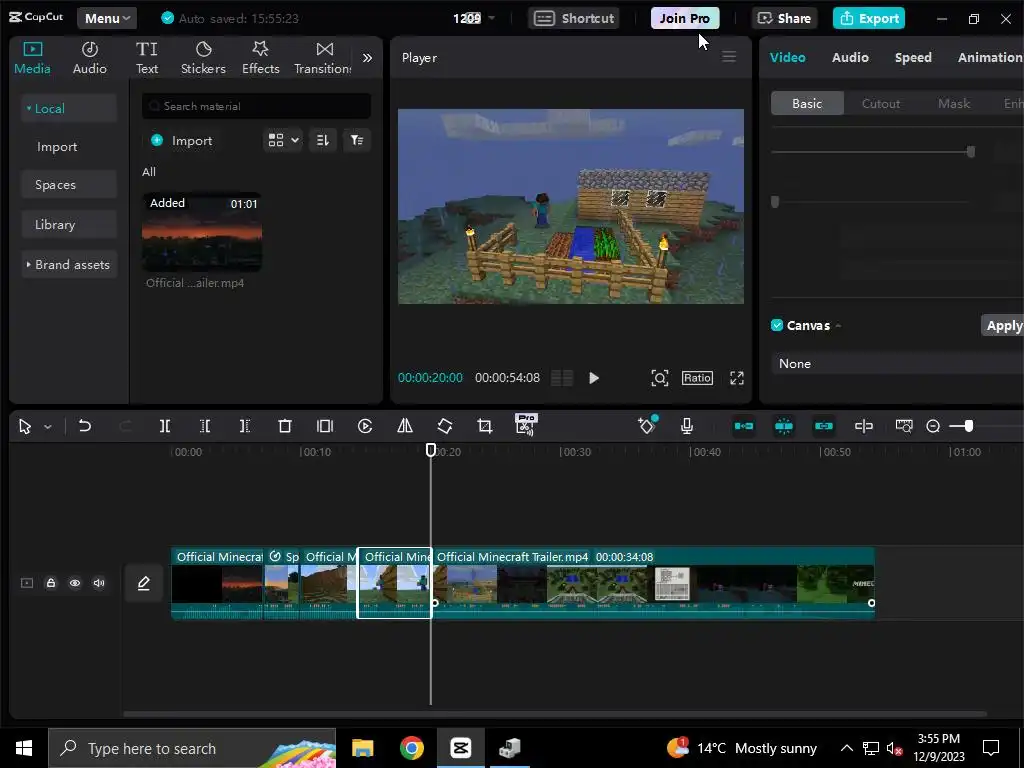This screenshot has height=768, width=1024.
Task: Toggle fullscreen preview in player
Action: [x=737, y=378]
